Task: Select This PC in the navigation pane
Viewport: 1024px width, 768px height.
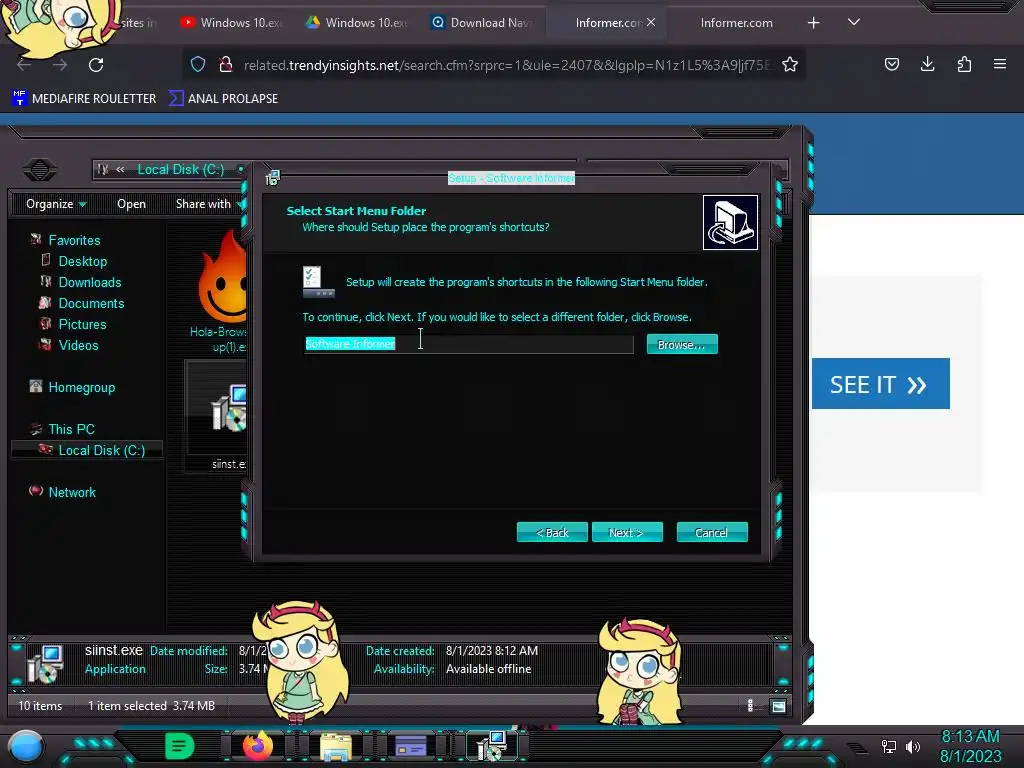Action: pyautogui.click(x=71, y=429)
